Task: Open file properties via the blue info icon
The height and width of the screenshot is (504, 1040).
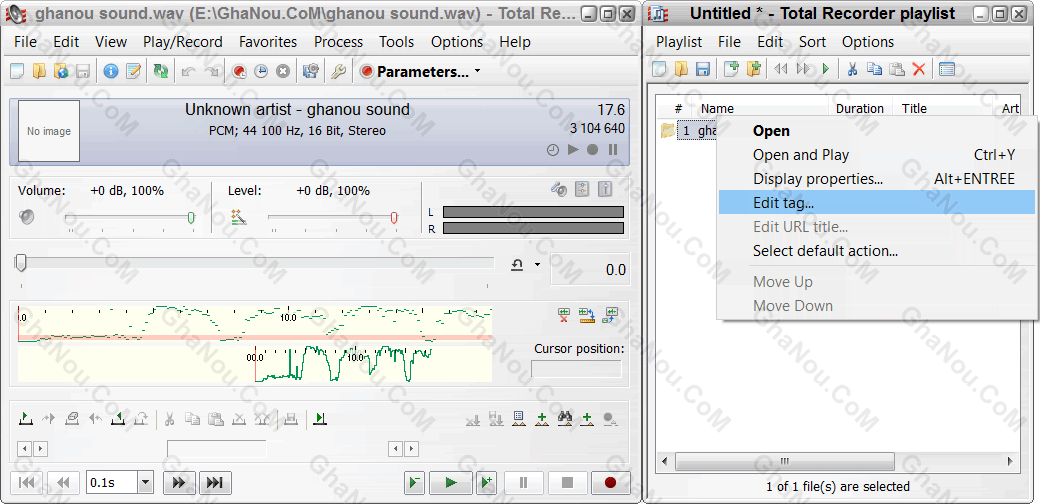Action: [x=111, y=72]
